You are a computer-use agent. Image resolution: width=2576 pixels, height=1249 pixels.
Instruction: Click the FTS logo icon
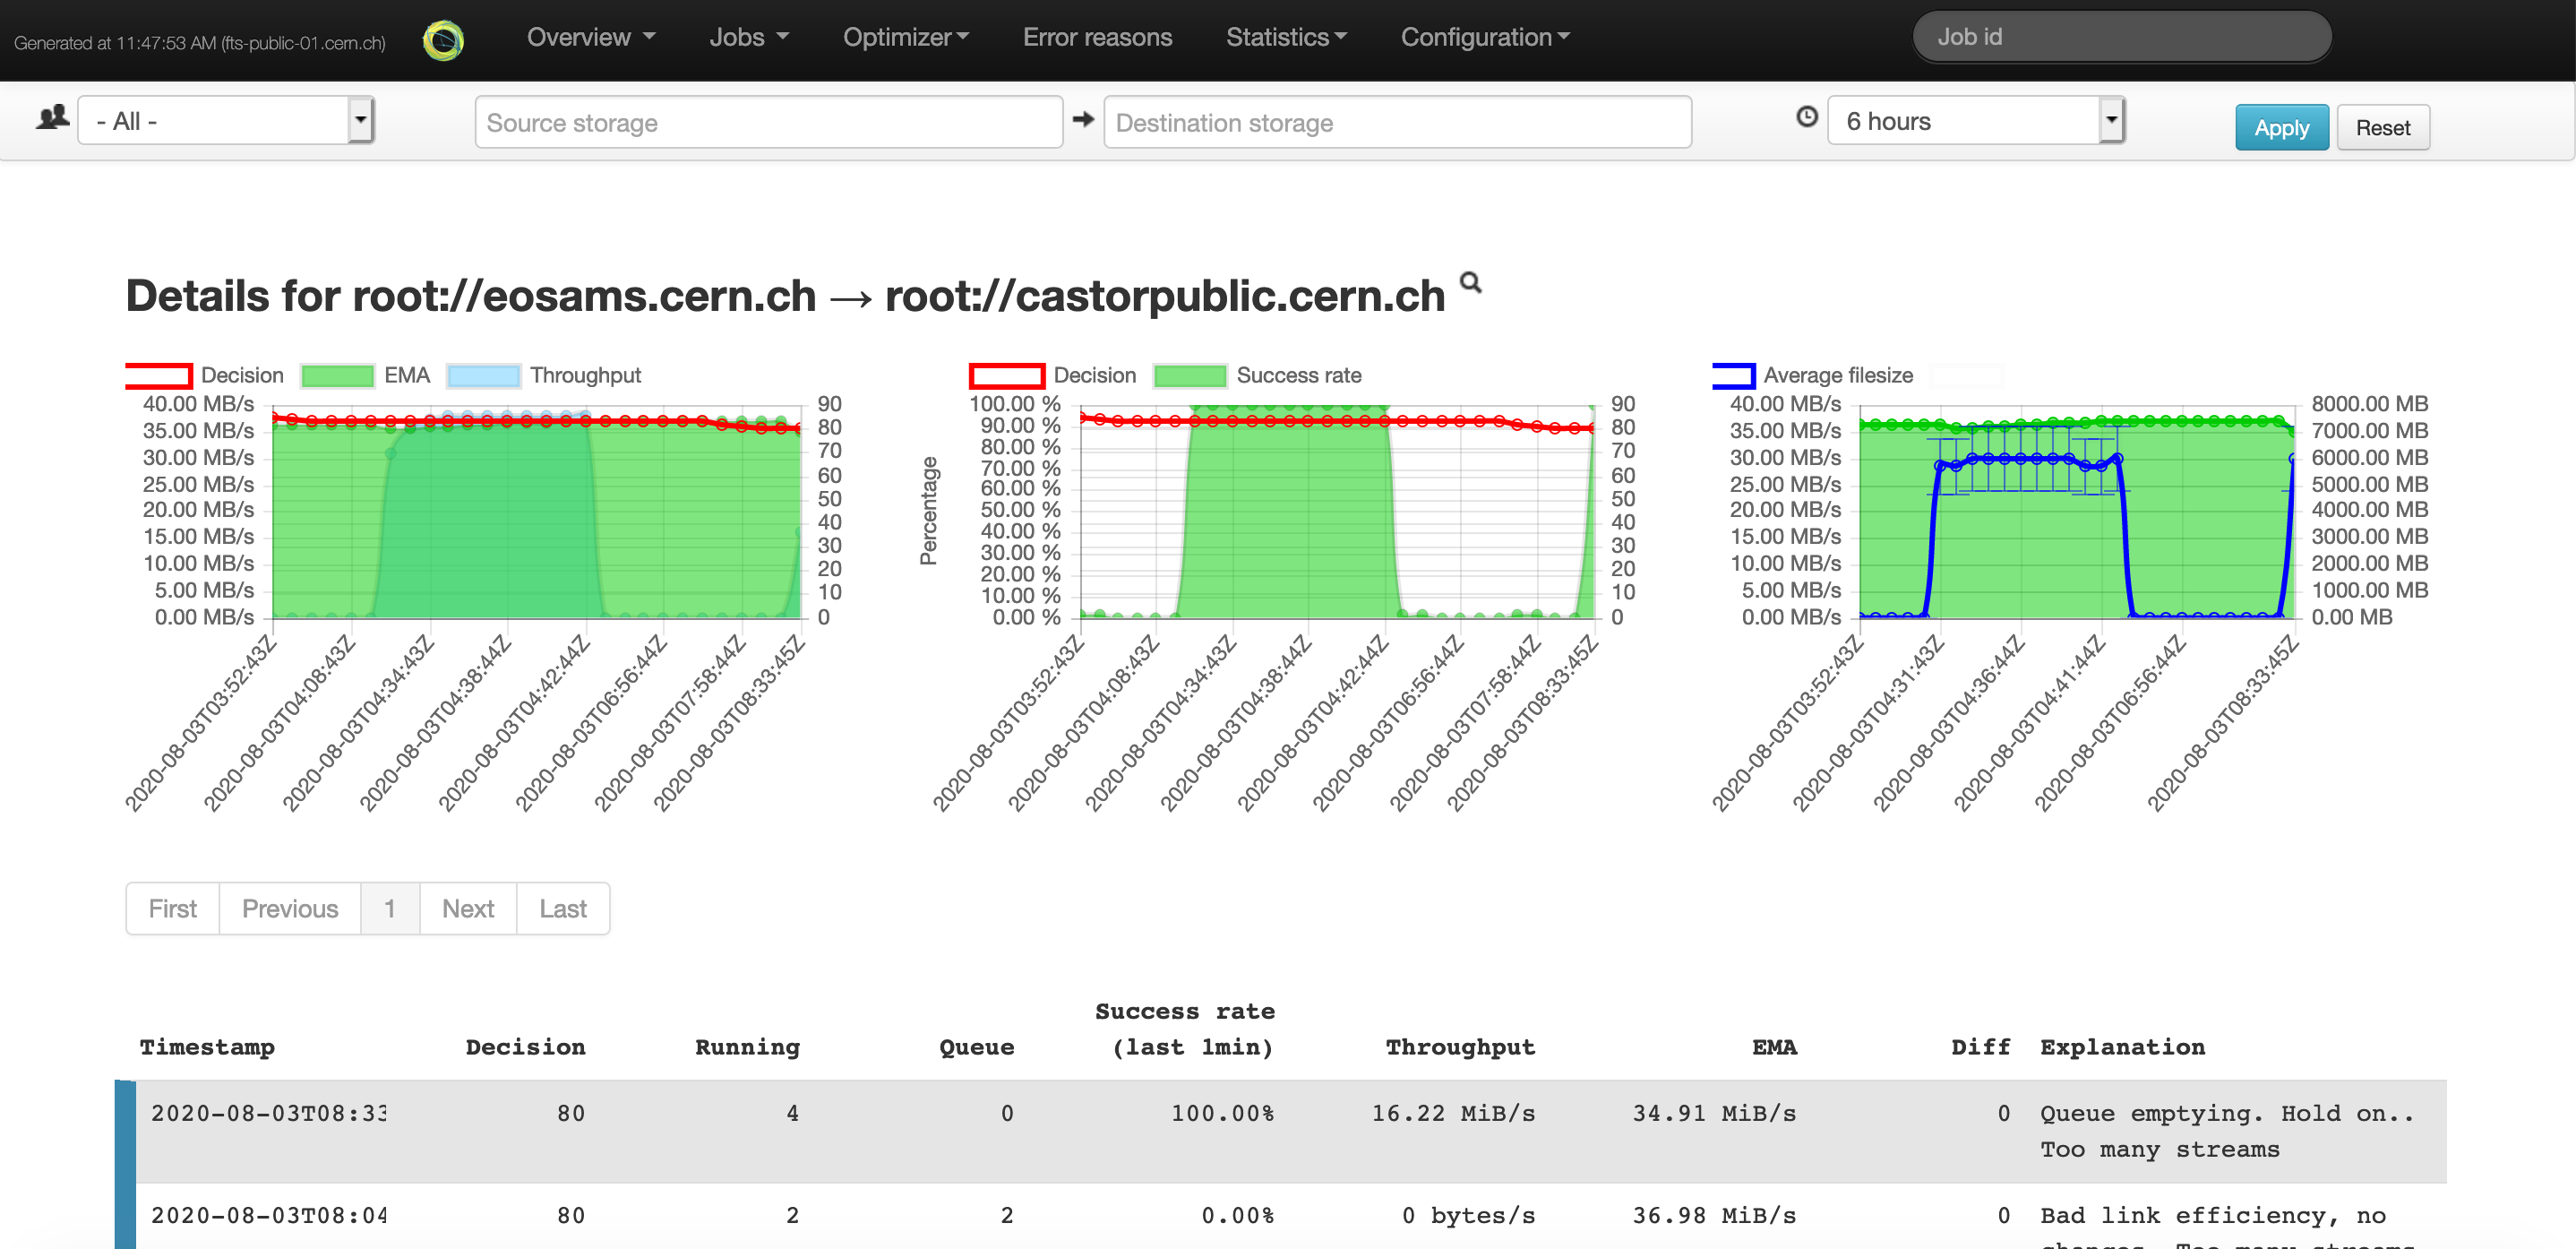tap(443, 40)
